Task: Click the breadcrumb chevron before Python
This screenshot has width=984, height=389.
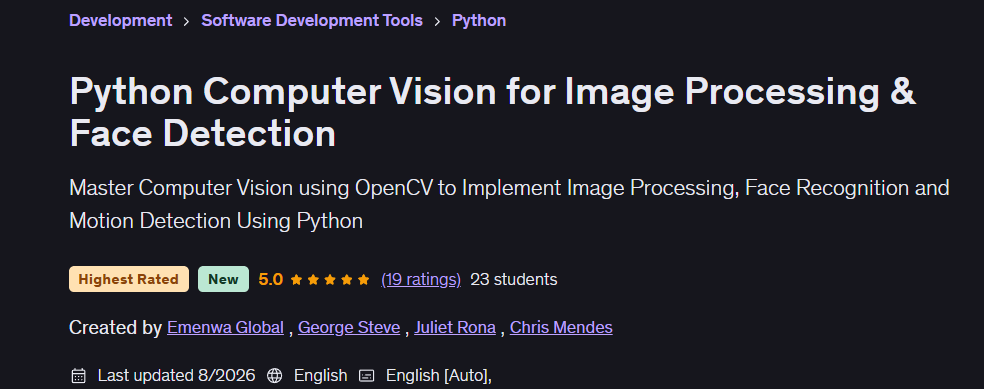Action: click(437, 21)
